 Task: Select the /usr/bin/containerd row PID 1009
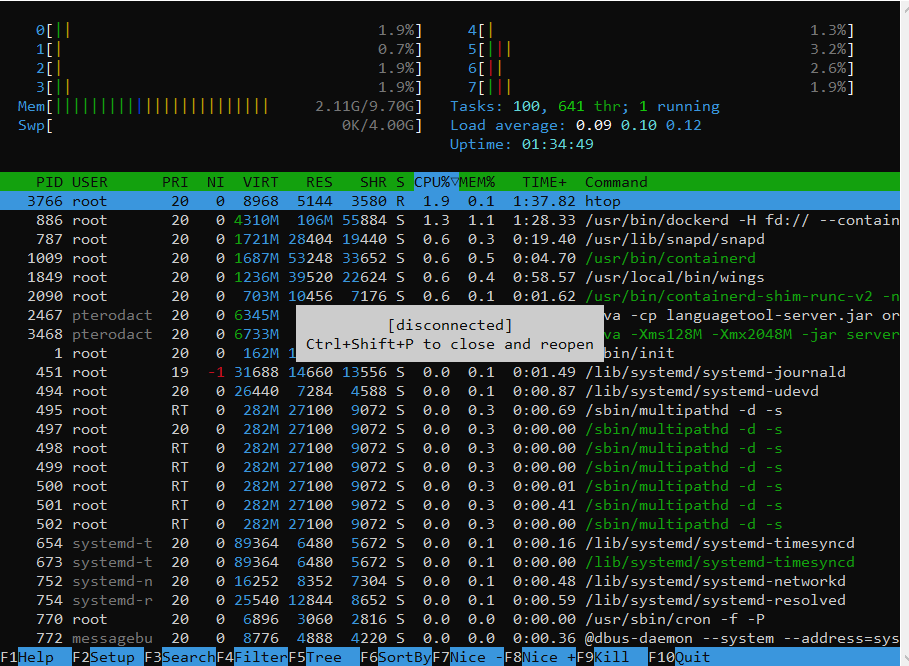450,258
